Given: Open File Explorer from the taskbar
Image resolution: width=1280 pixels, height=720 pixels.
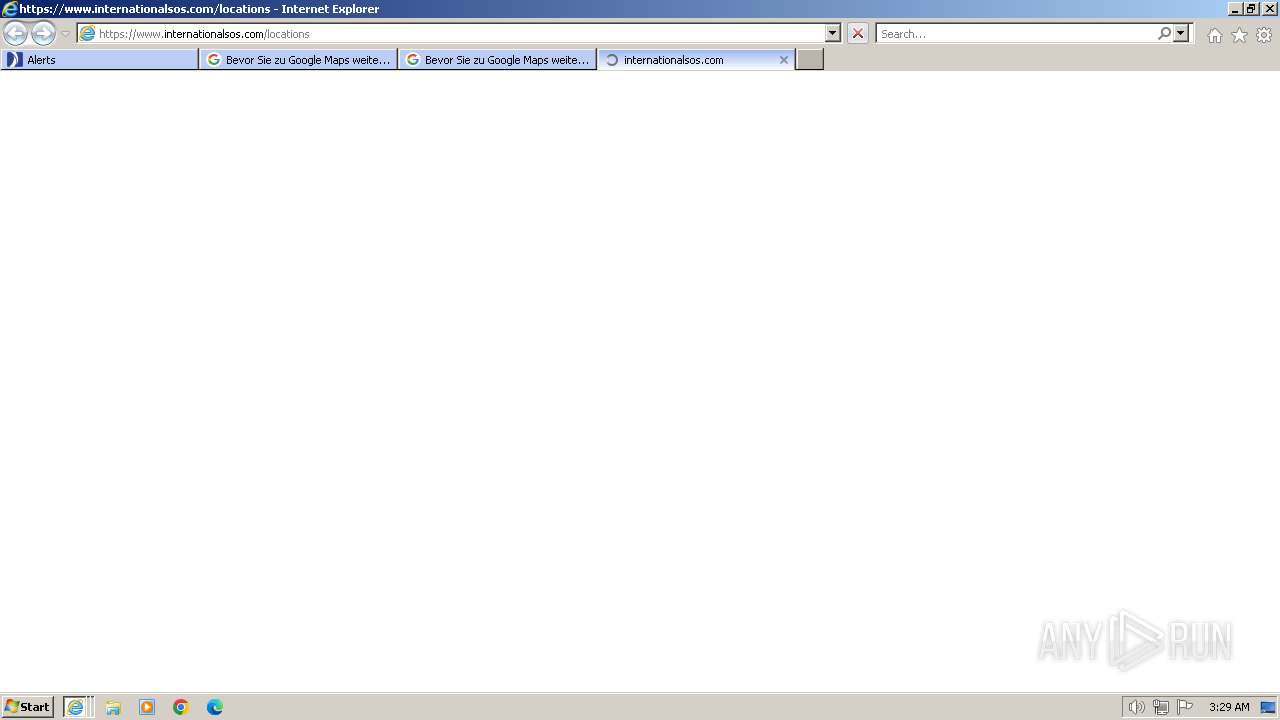Looking at the screenshot, I should (x=113, y=707).
